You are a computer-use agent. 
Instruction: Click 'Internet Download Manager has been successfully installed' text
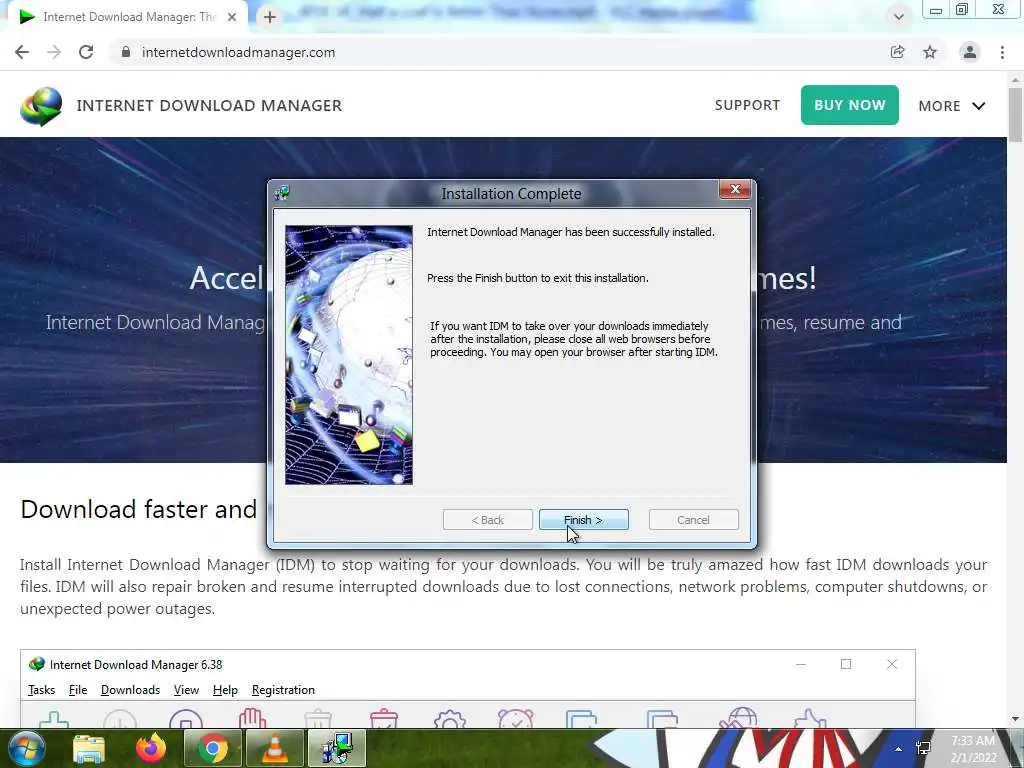(571, 232)
